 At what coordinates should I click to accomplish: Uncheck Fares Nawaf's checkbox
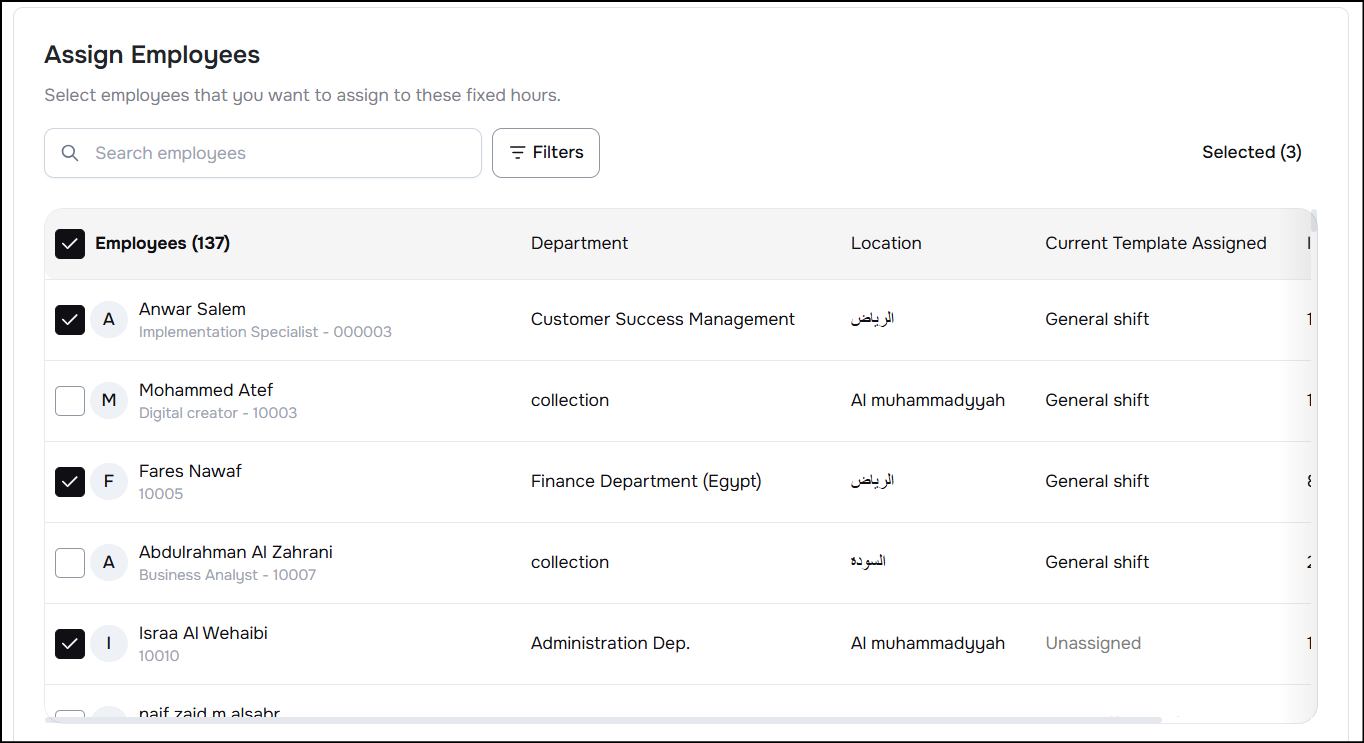click(x=70, y=482)
